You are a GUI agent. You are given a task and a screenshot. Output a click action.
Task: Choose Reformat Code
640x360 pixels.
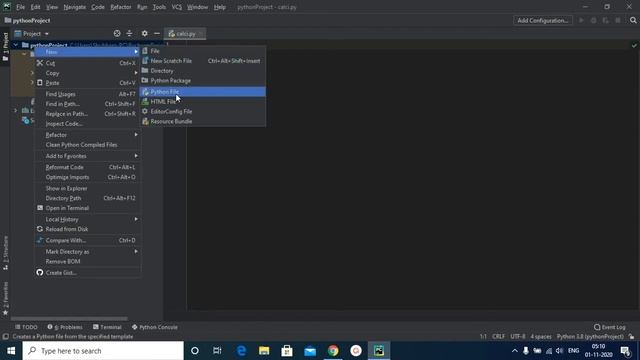point(87,167)
